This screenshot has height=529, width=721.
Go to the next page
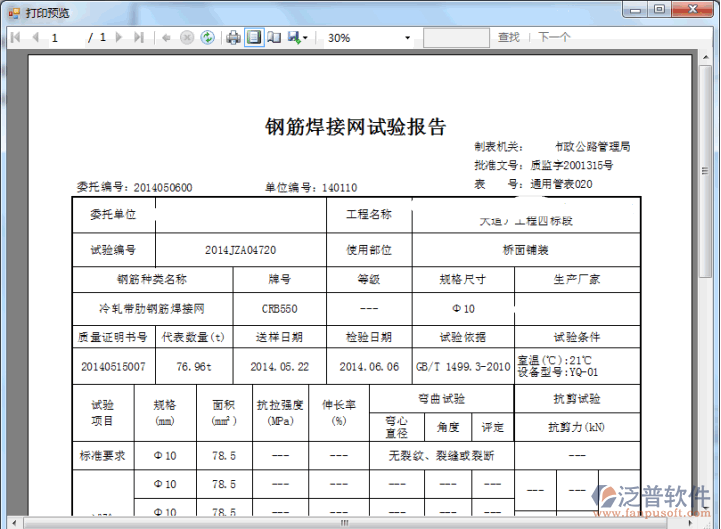pyautogui.click(x=119, y=37)
